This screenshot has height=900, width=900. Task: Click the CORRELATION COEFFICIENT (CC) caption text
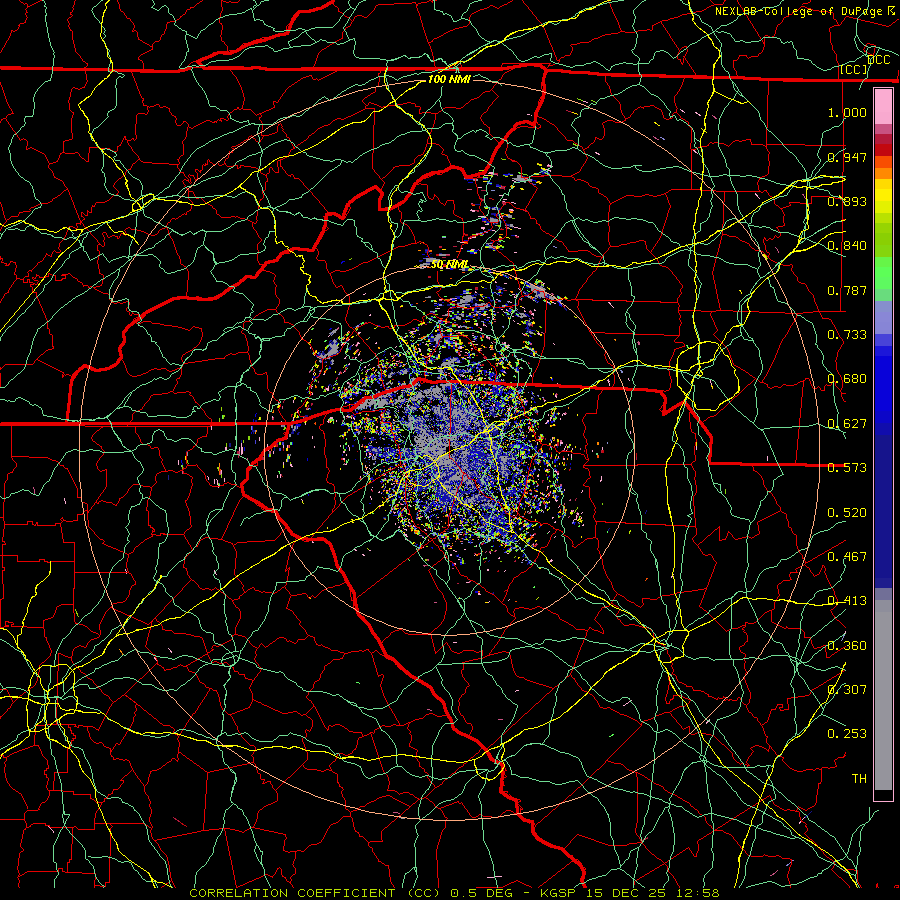coord(315,893)
